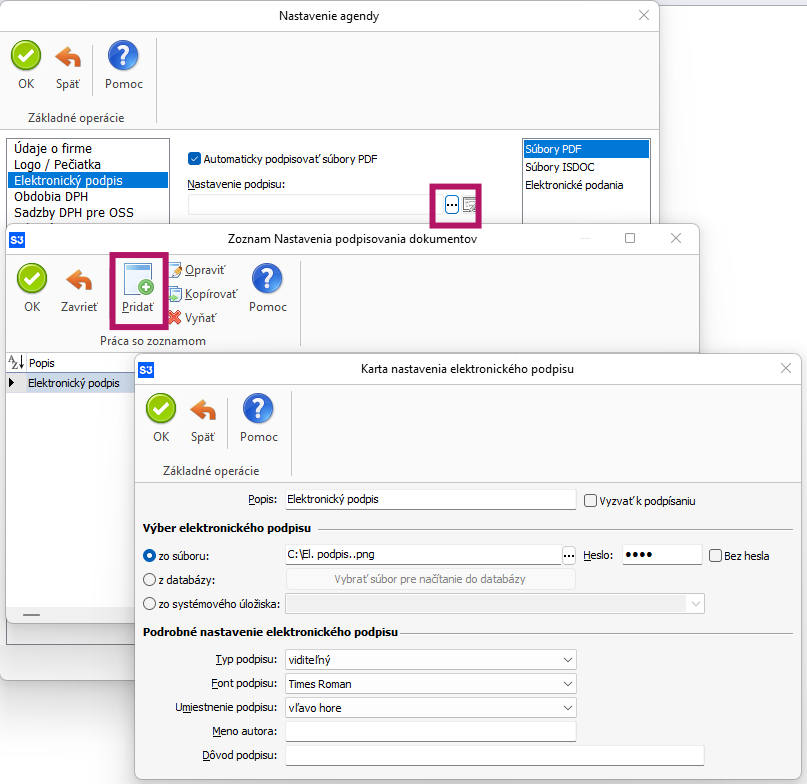Click the Vyňať delete icon
This screenshot has height=784, width=807.
[x=176, y=318]
